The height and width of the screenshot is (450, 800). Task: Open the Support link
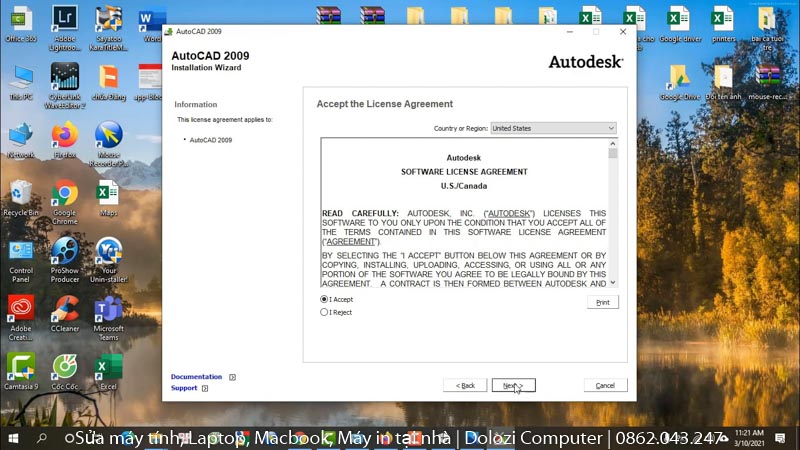[x=184, y=388]
